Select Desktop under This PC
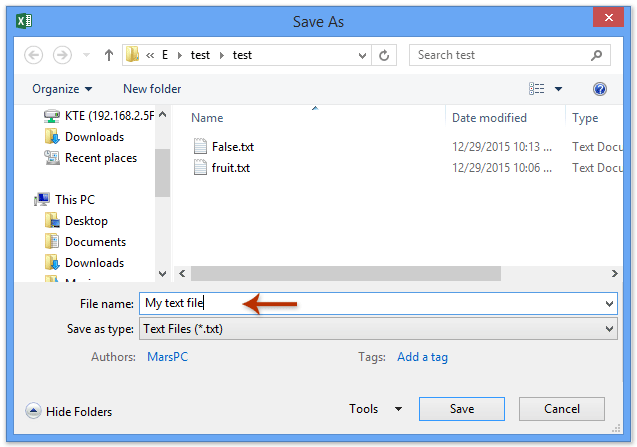The height and width of the screenshot is (447, 637). (x=86, y=221)
